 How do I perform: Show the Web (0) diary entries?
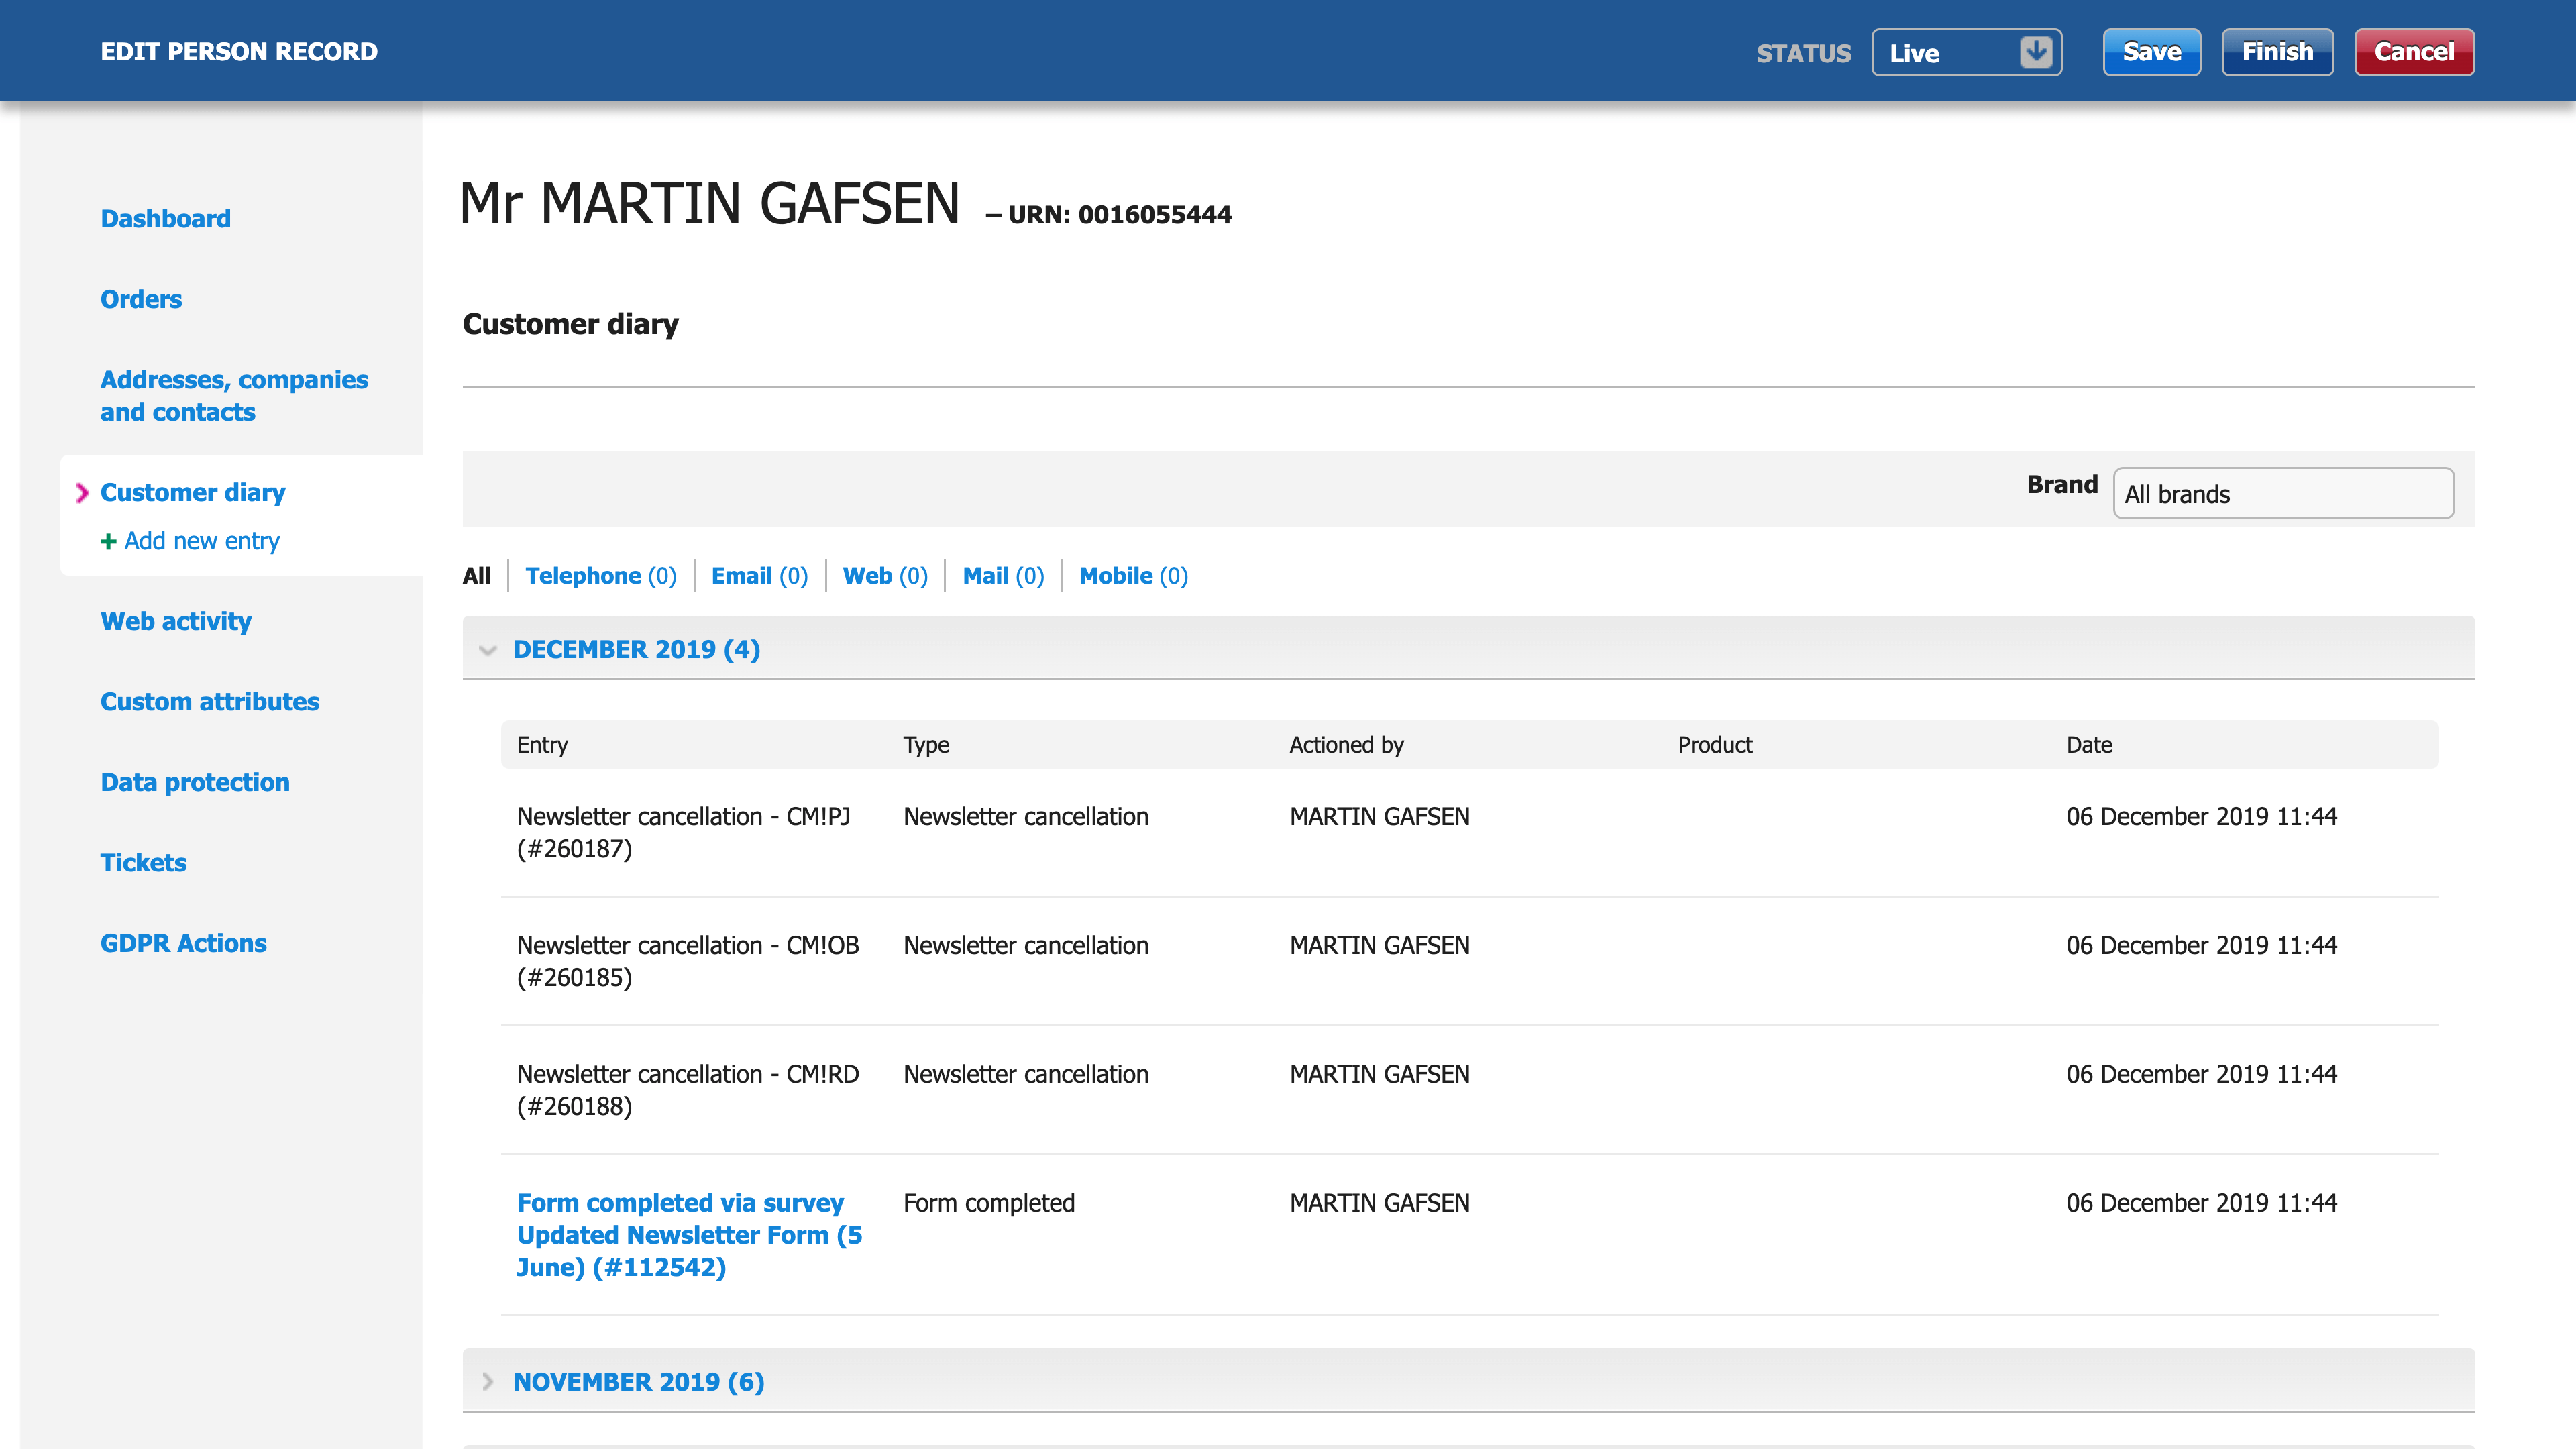click(x=885, y=576)
